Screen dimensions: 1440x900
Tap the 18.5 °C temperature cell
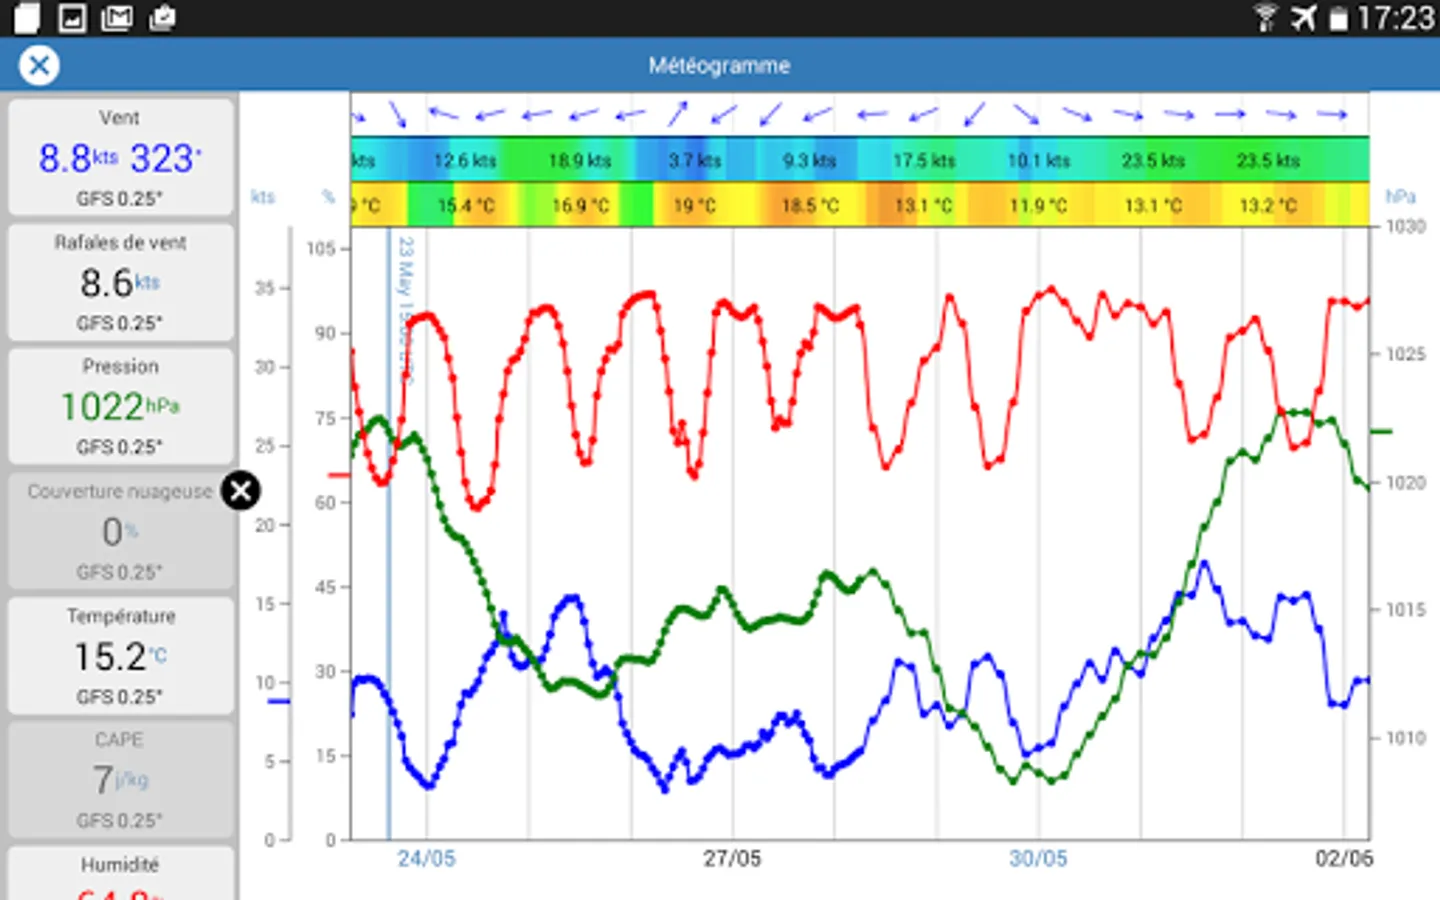pos(810,206)
